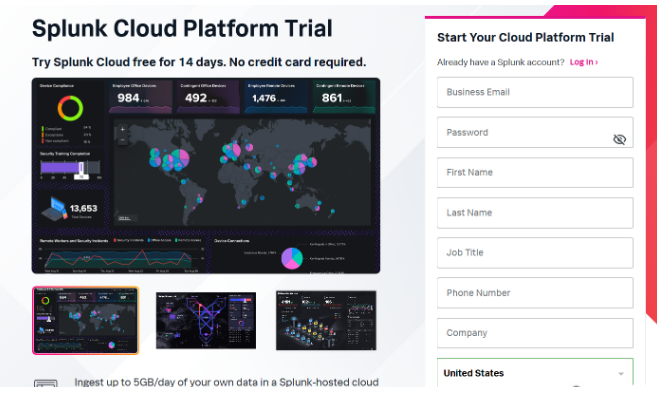The image size is (657, 408).
Task: Click the Splunk Cloud Platform Trial heading
Action: (182, 29)
